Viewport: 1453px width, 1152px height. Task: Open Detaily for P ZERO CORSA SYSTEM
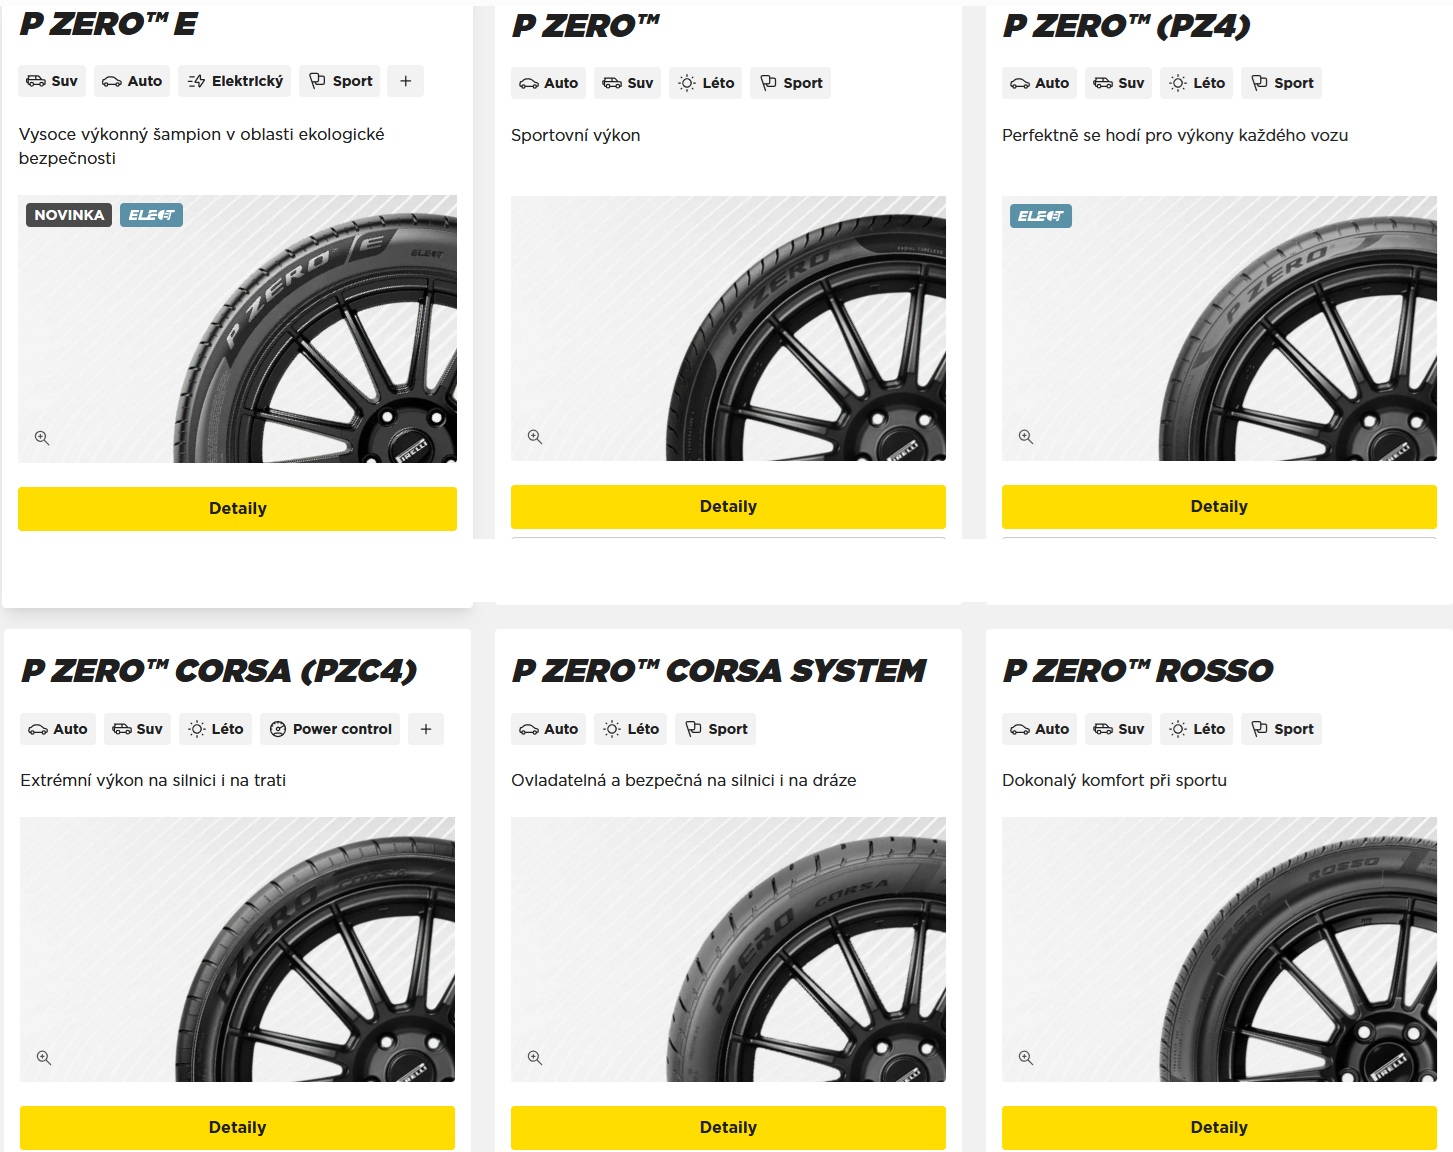tap(728, 1127)
